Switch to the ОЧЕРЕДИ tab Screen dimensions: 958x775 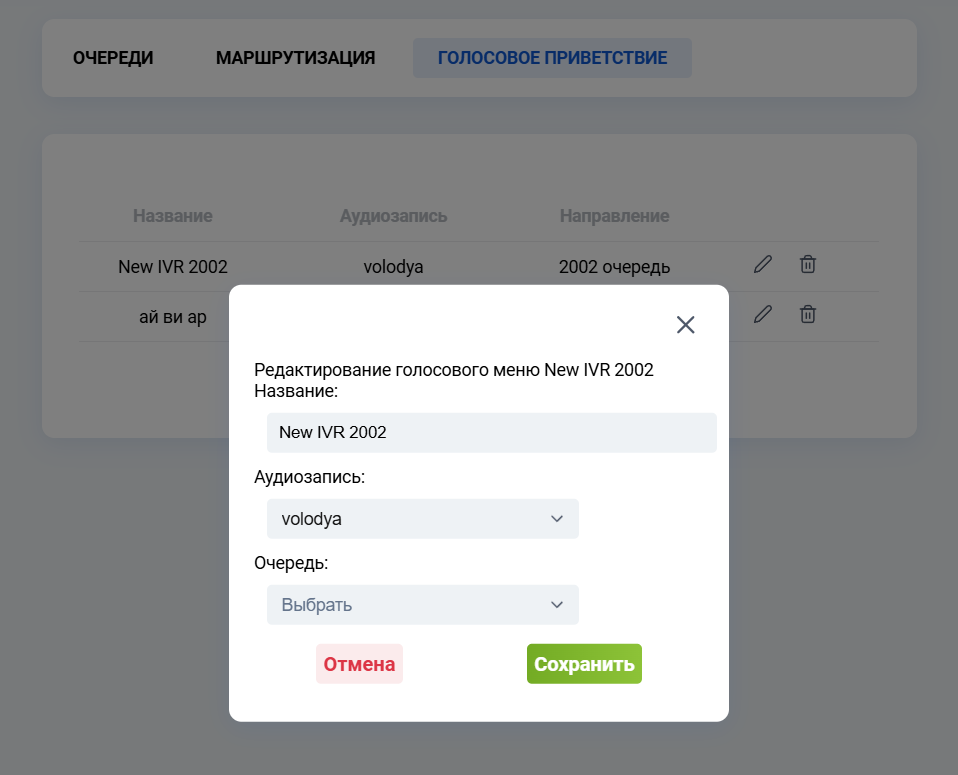pos(113,58)
